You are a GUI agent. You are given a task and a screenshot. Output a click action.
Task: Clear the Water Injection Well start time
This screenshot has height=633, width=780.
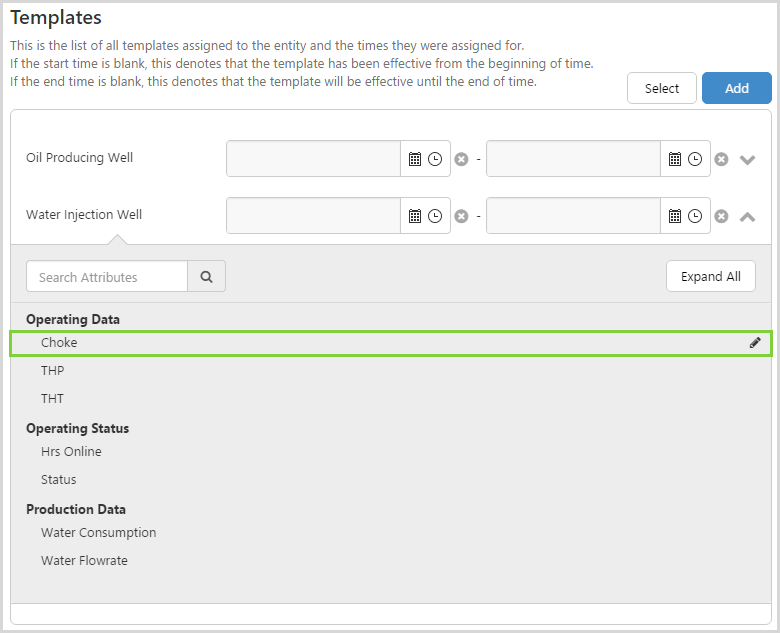click(x=461, y=216)
